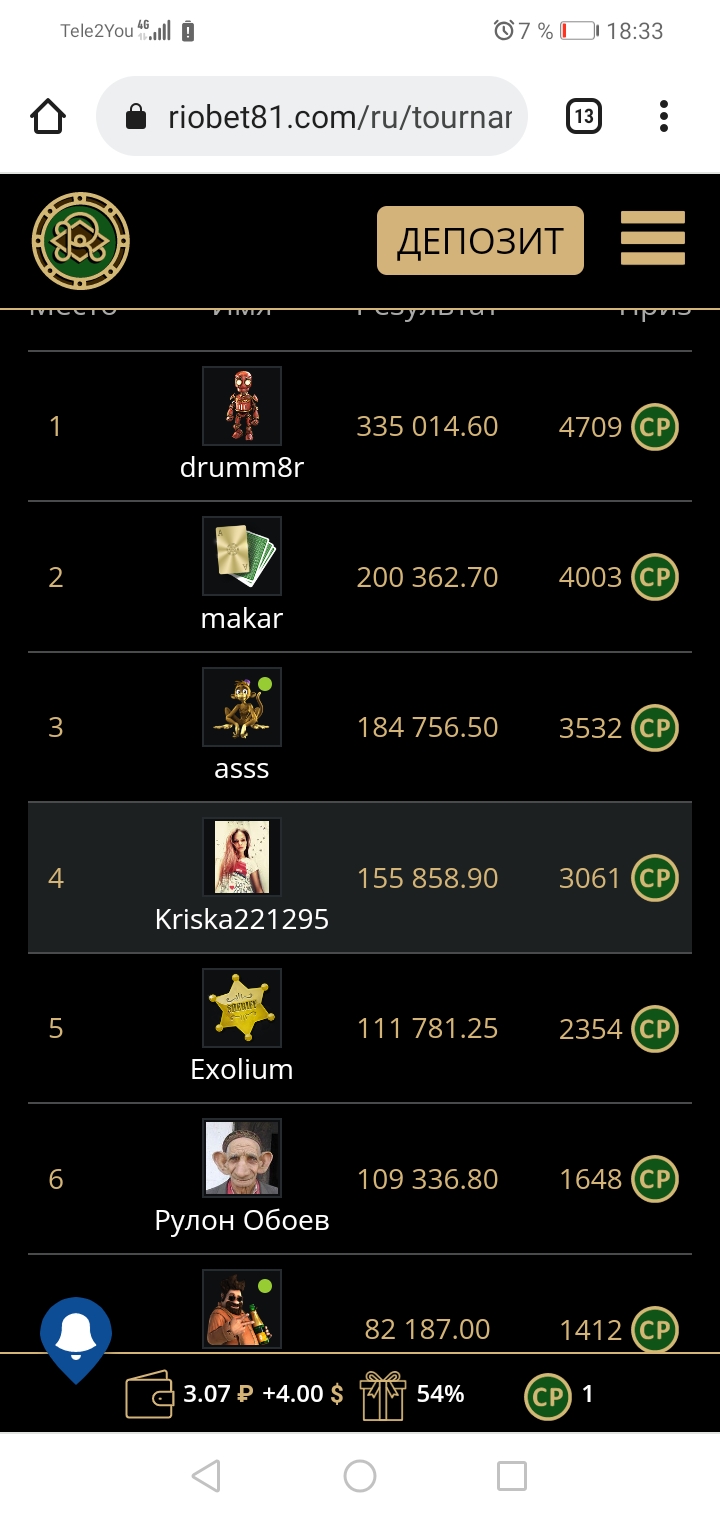Open the wallet balance icon

[150, 1395]
